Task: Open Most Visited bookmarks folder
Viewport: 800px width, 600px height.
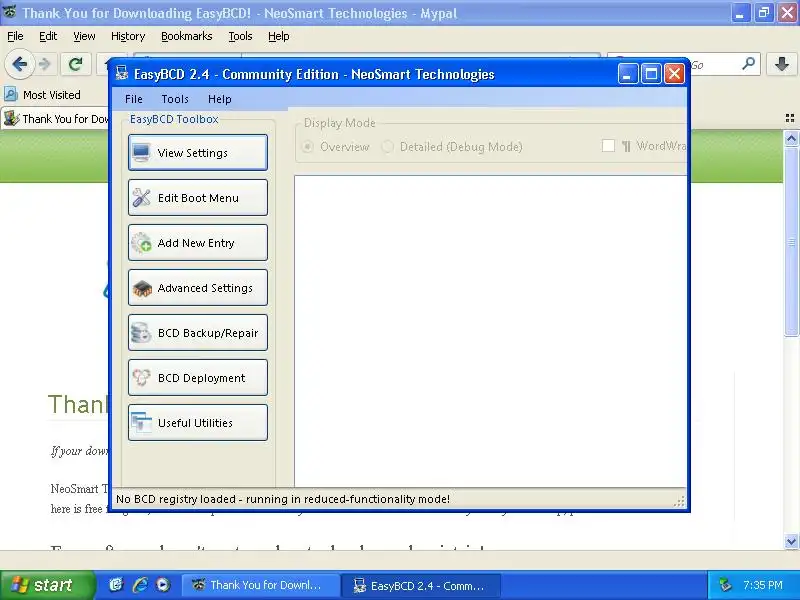Action: click(x=43, y=95)
